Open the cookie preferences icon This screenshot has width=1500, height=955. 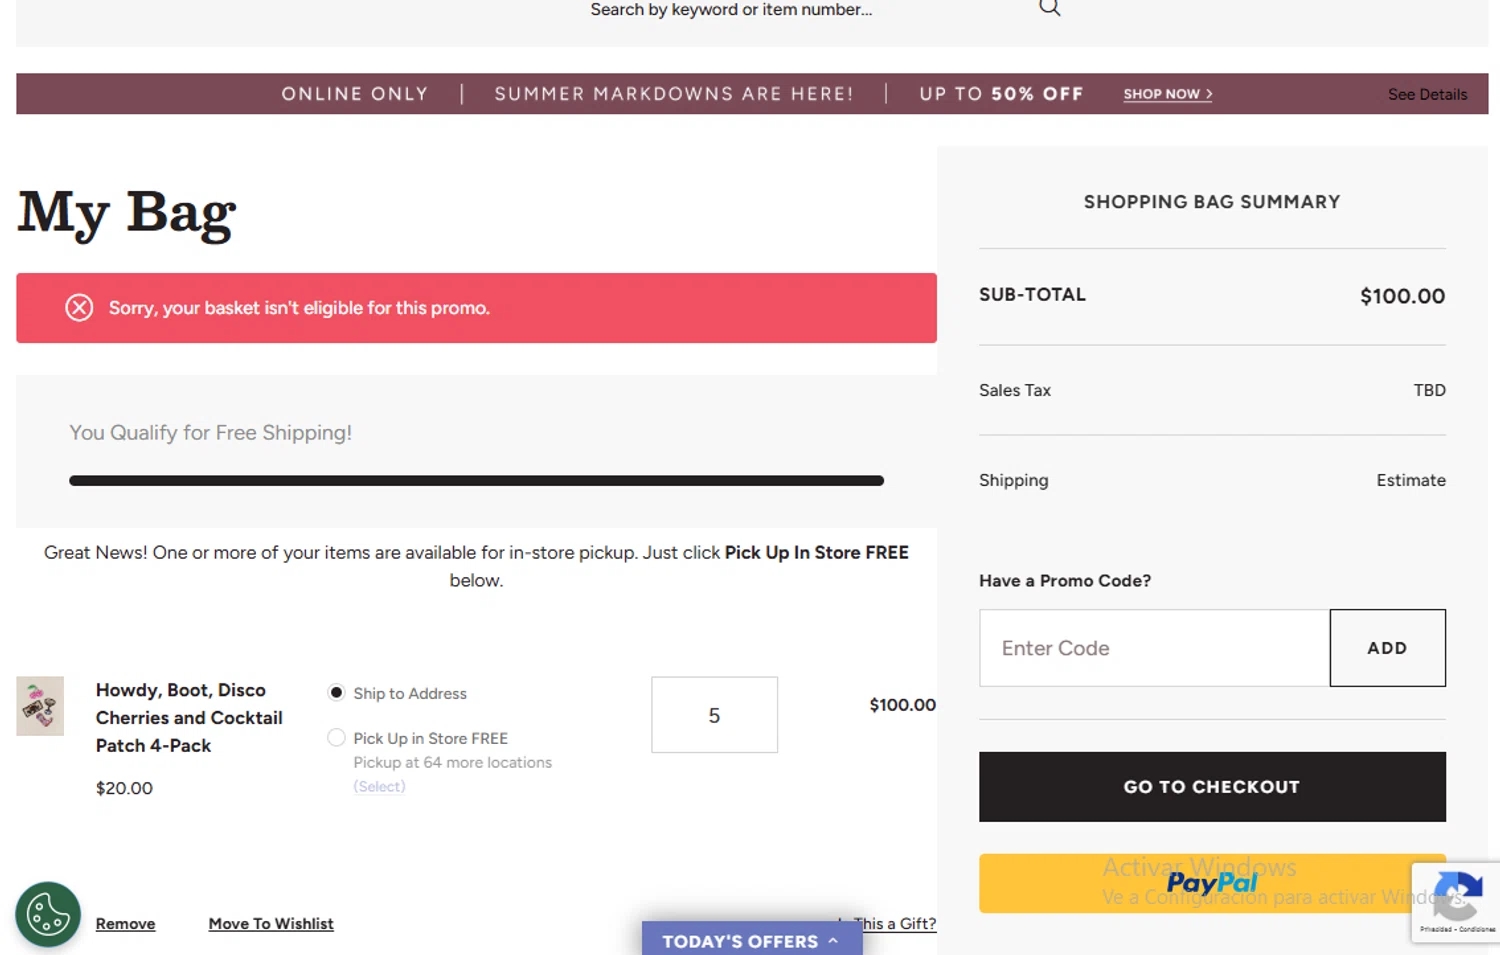[x=47, y=914]
